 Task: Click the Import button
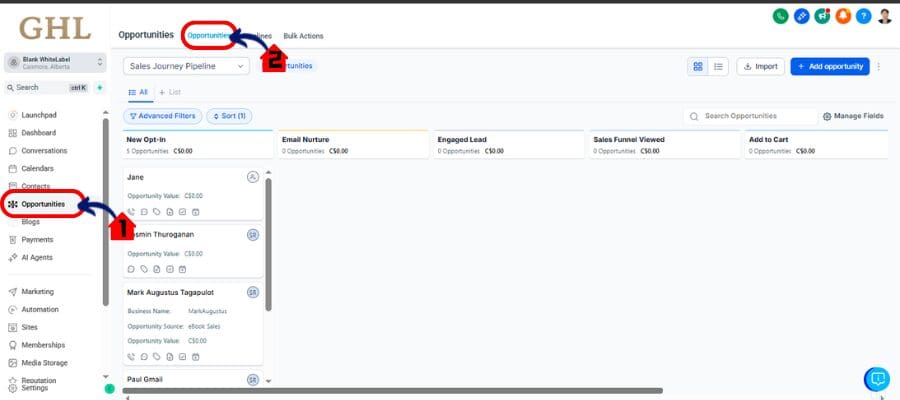coord(760,66)
